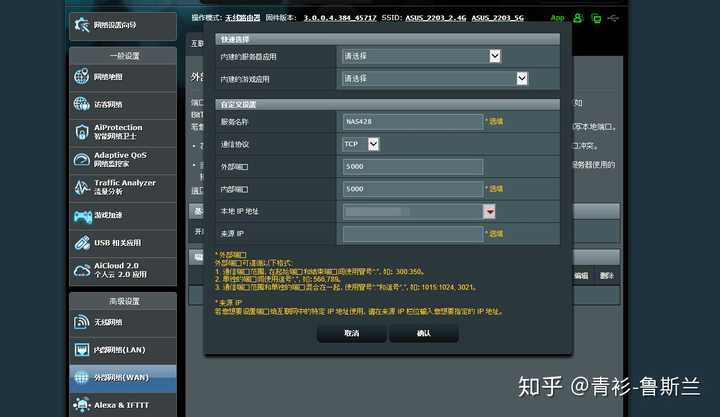Open the network setup wizard icon
This screenshot has height=417, width=720.
[x=82, y=25]
